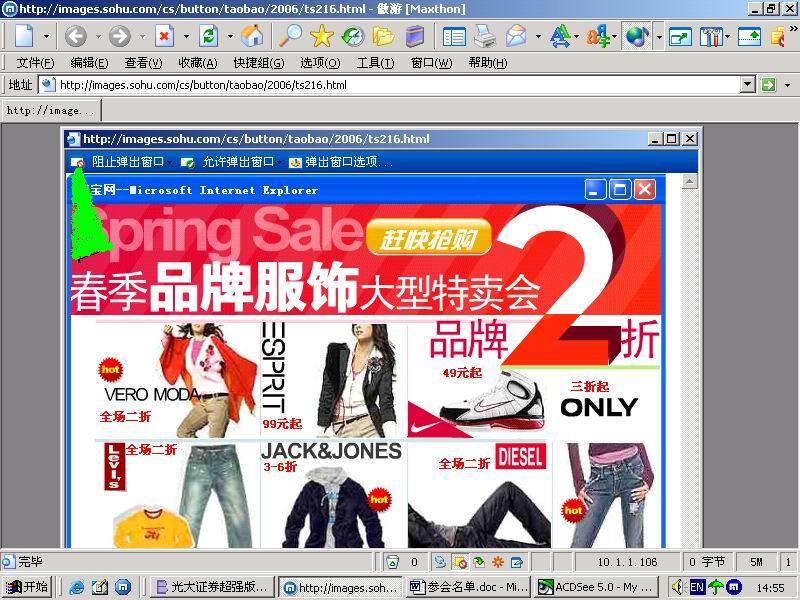Go back with the Back arrow

(76, 36)
